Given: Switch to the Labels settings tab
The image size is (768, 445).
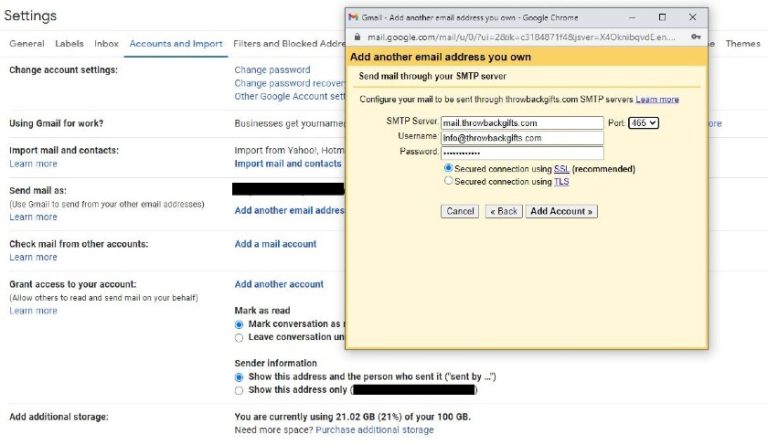Looking at the screenshot, I should click(69, 44).
